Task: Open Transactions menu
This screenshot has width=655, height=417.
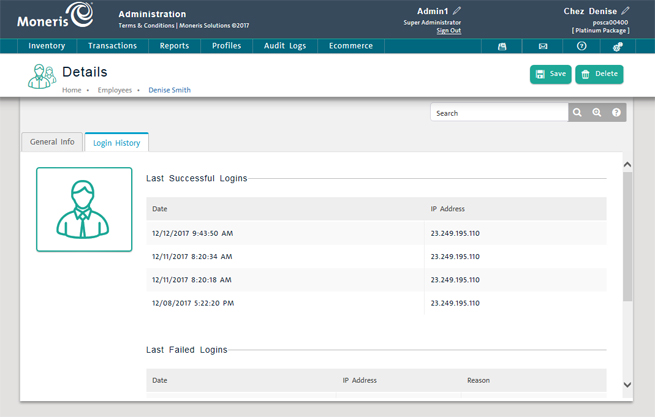Action: pos(112,46)
